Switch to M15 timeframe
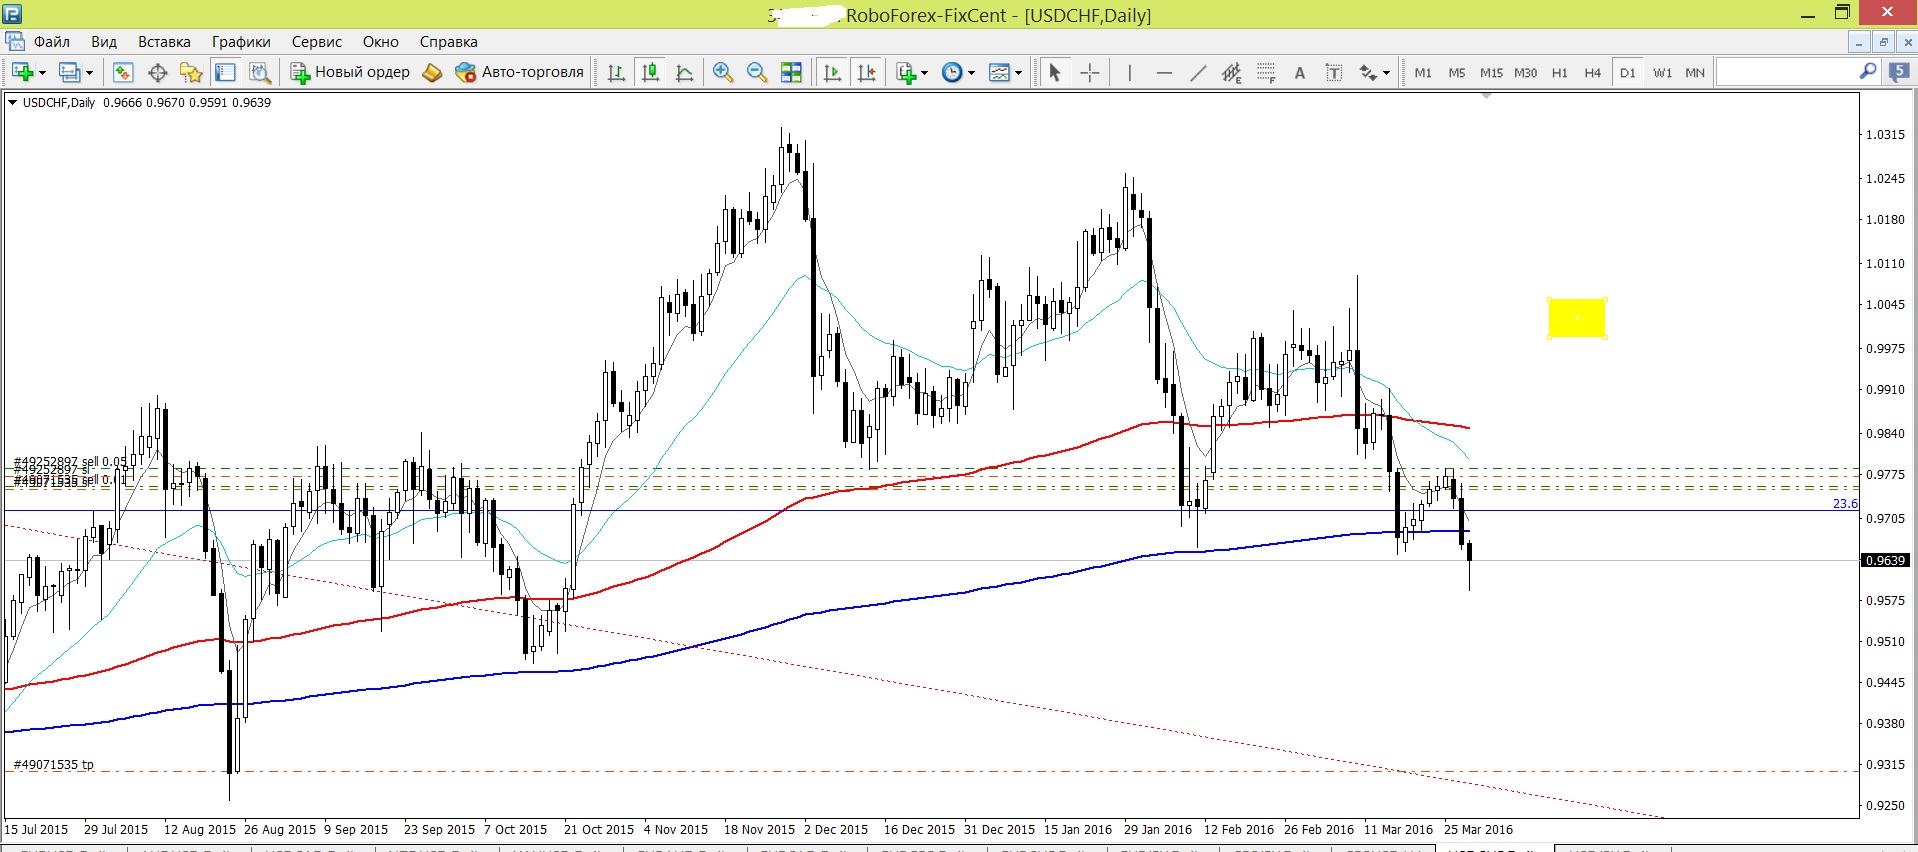This screenshot has height=852, width=1918. tap(1491, 72)
